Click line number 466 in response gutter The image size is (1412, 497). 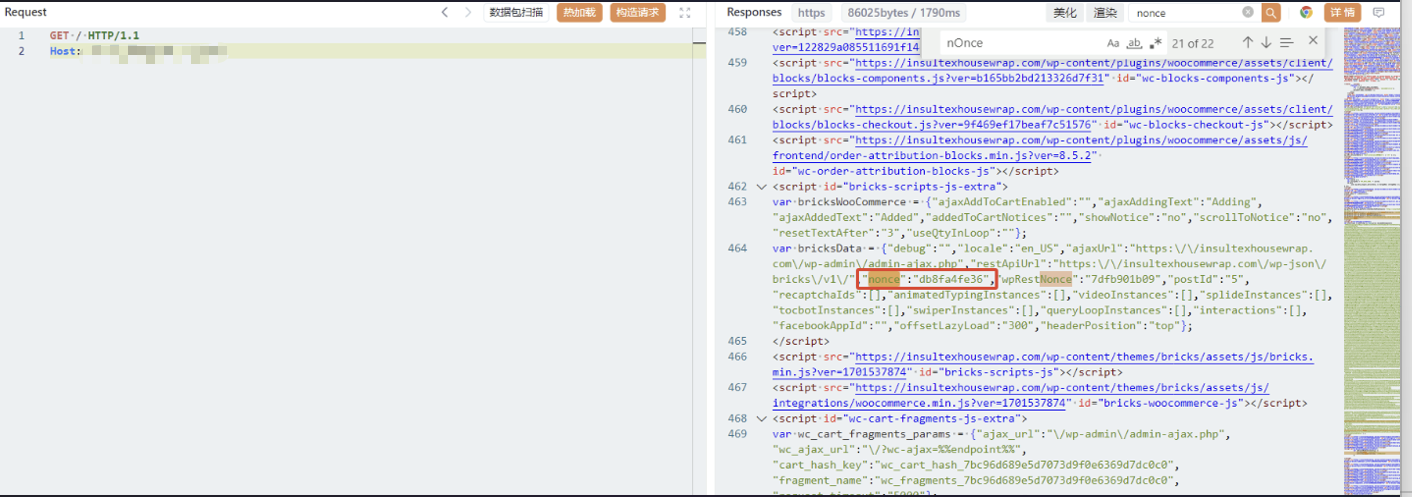coord(738,358)
